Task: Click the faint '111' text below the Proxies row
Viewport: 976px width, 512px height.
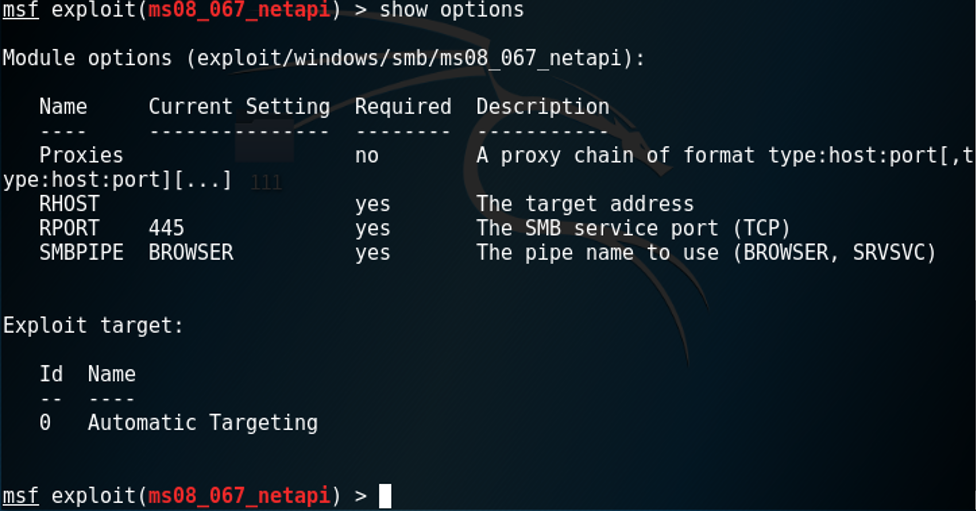Action: coord(266,183)
